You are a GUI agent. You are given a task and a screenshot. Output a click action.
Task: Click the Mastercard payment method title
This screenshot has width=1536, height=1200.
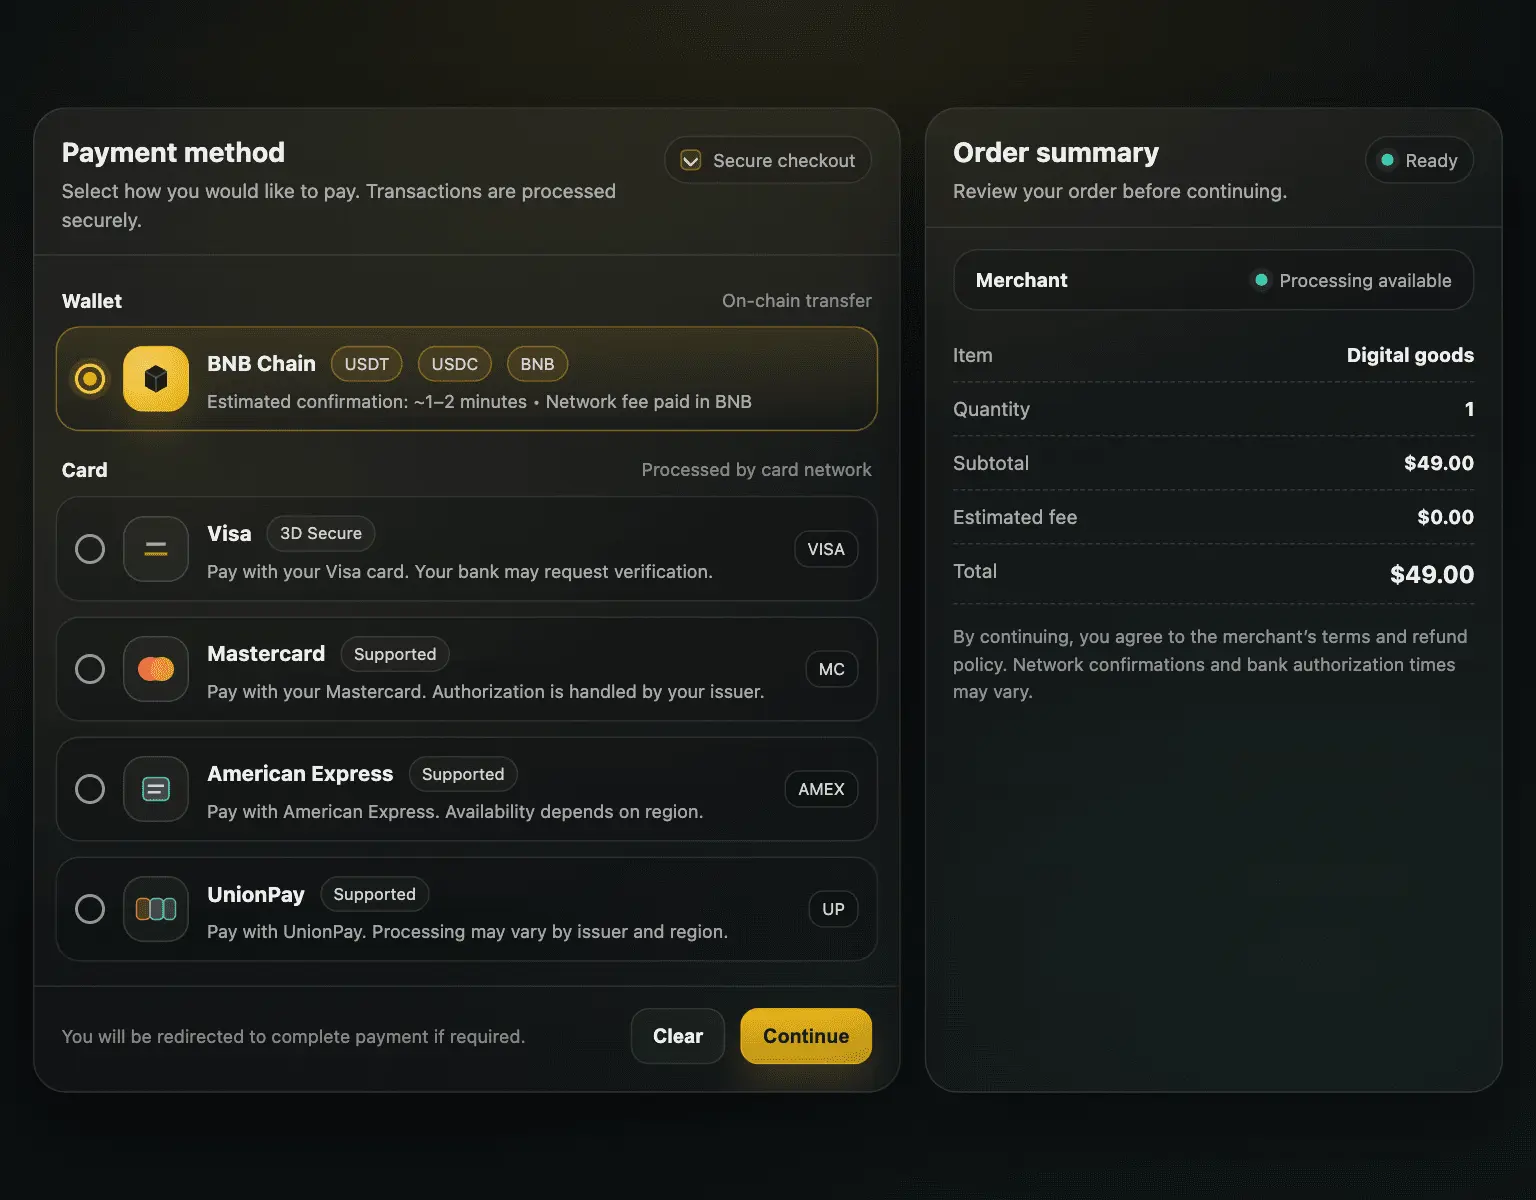click(266, 654)
